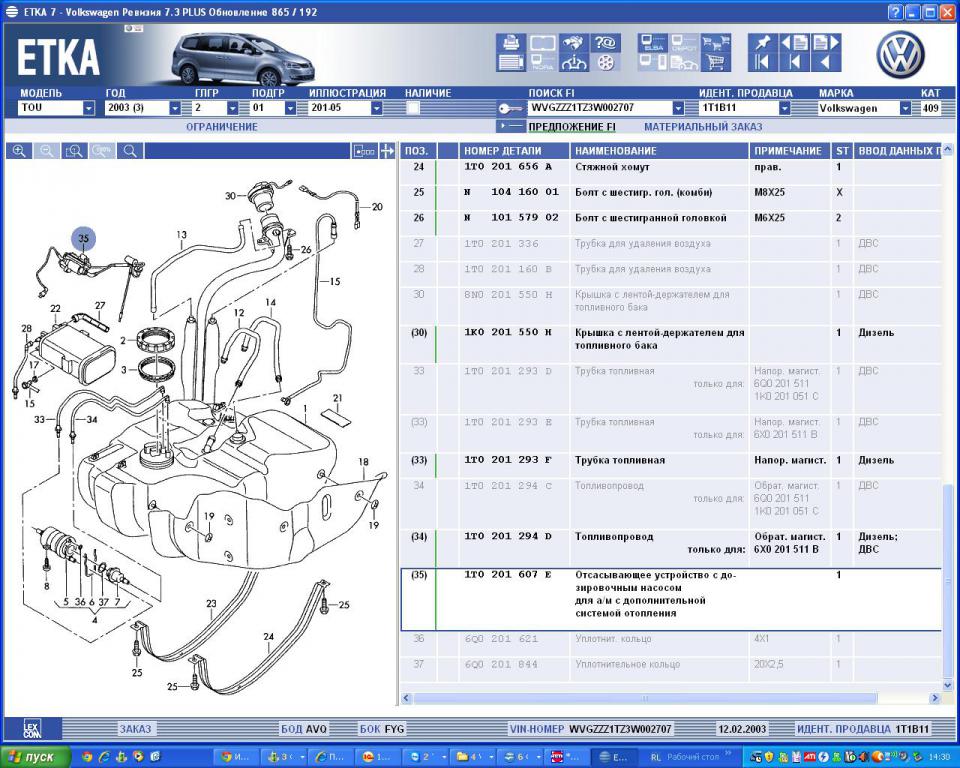
Task: Click callout number 30 in the diagram
Action: click(x=230, y=196)
